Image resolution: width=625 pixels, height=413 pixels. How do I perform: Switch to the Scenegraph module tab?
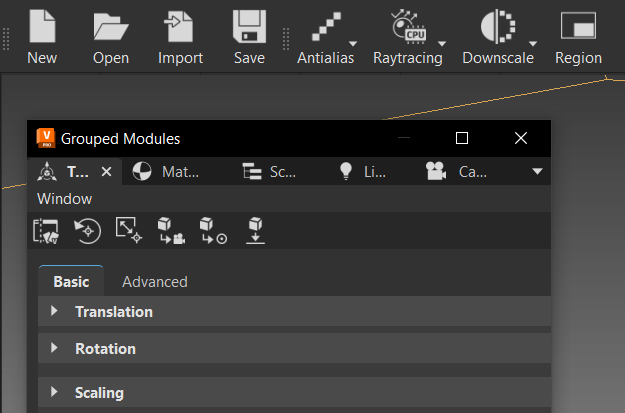click(270, 172)
